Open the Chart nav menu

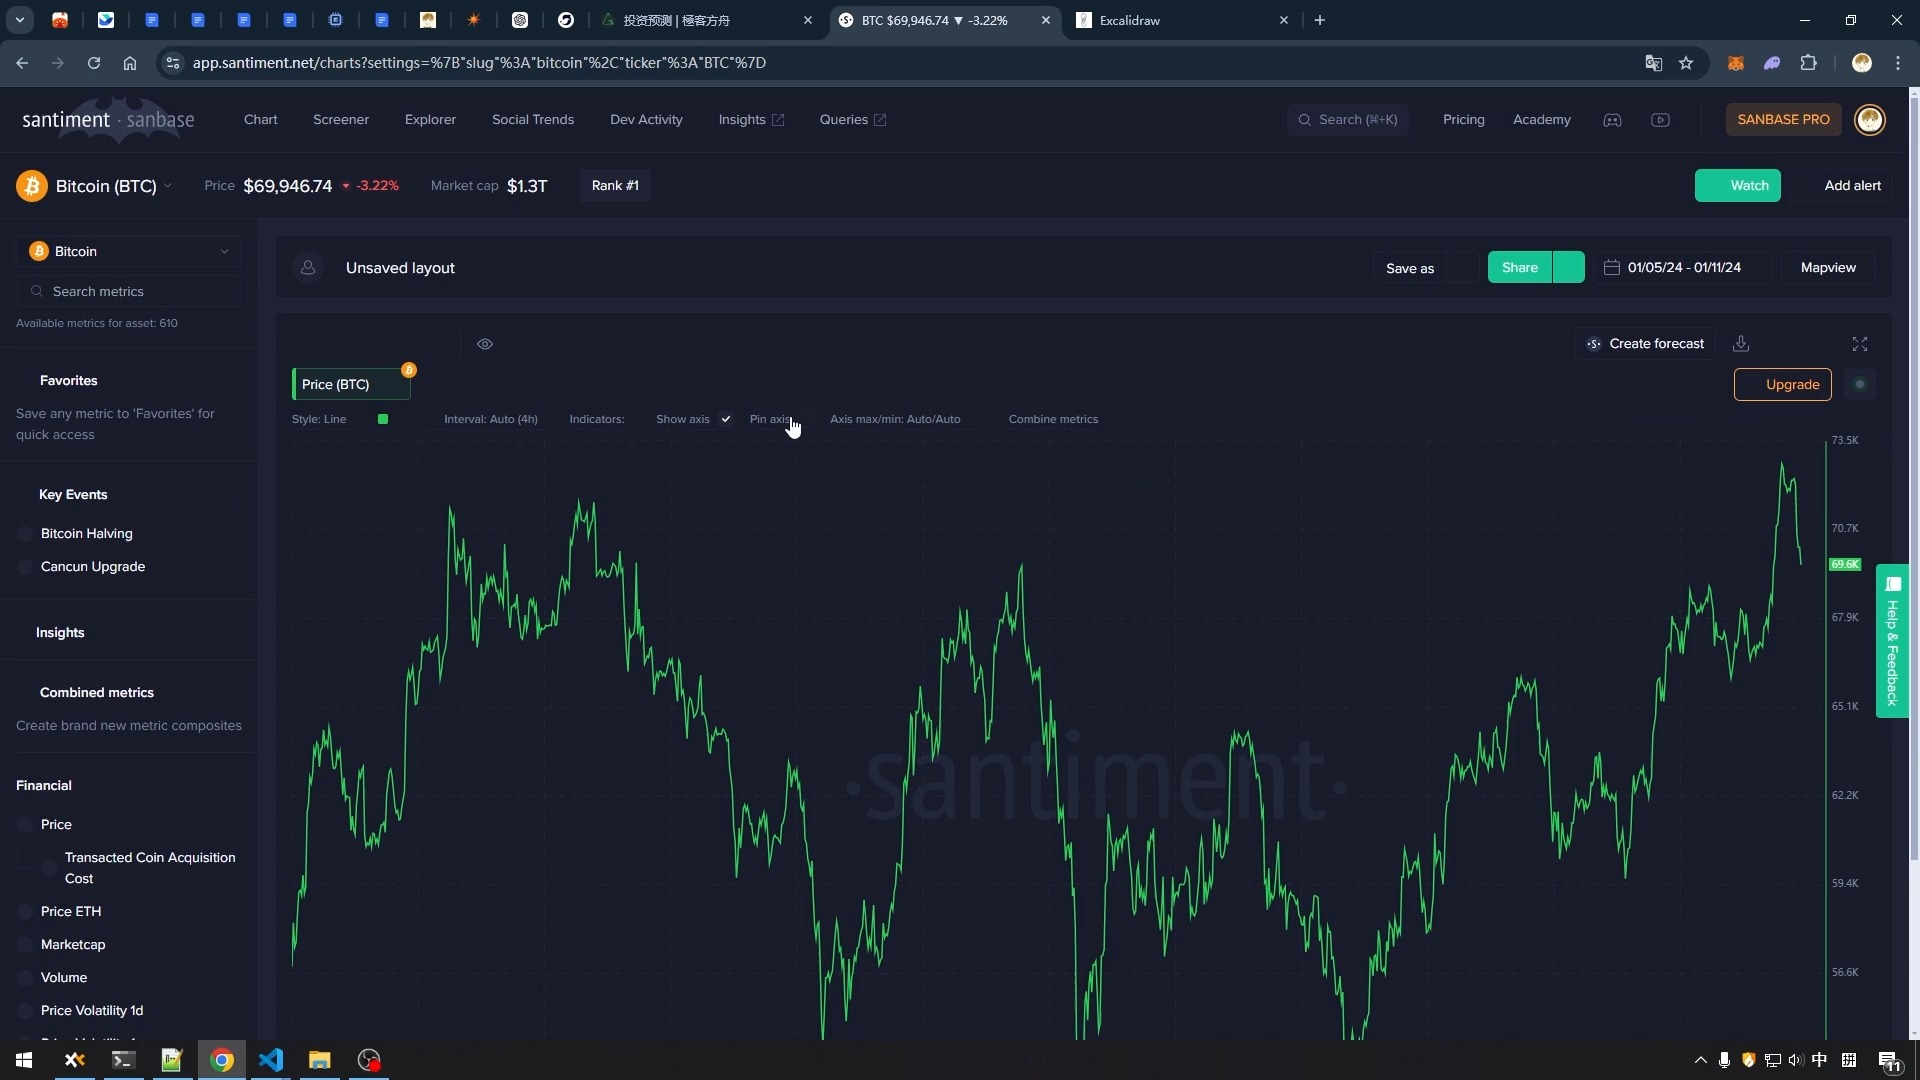(261, 120)
